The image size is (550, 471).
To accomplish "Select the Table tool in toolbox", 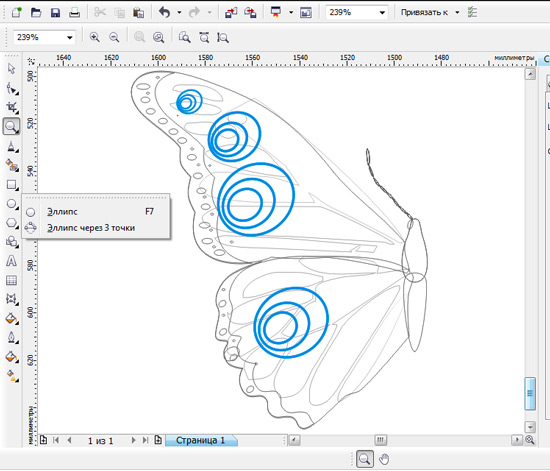I will tap(11, 280).
